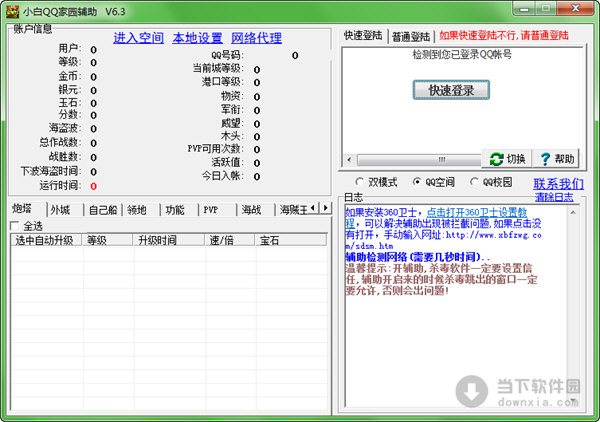Tick the 全选 checkbox

[x=15, y=226]
